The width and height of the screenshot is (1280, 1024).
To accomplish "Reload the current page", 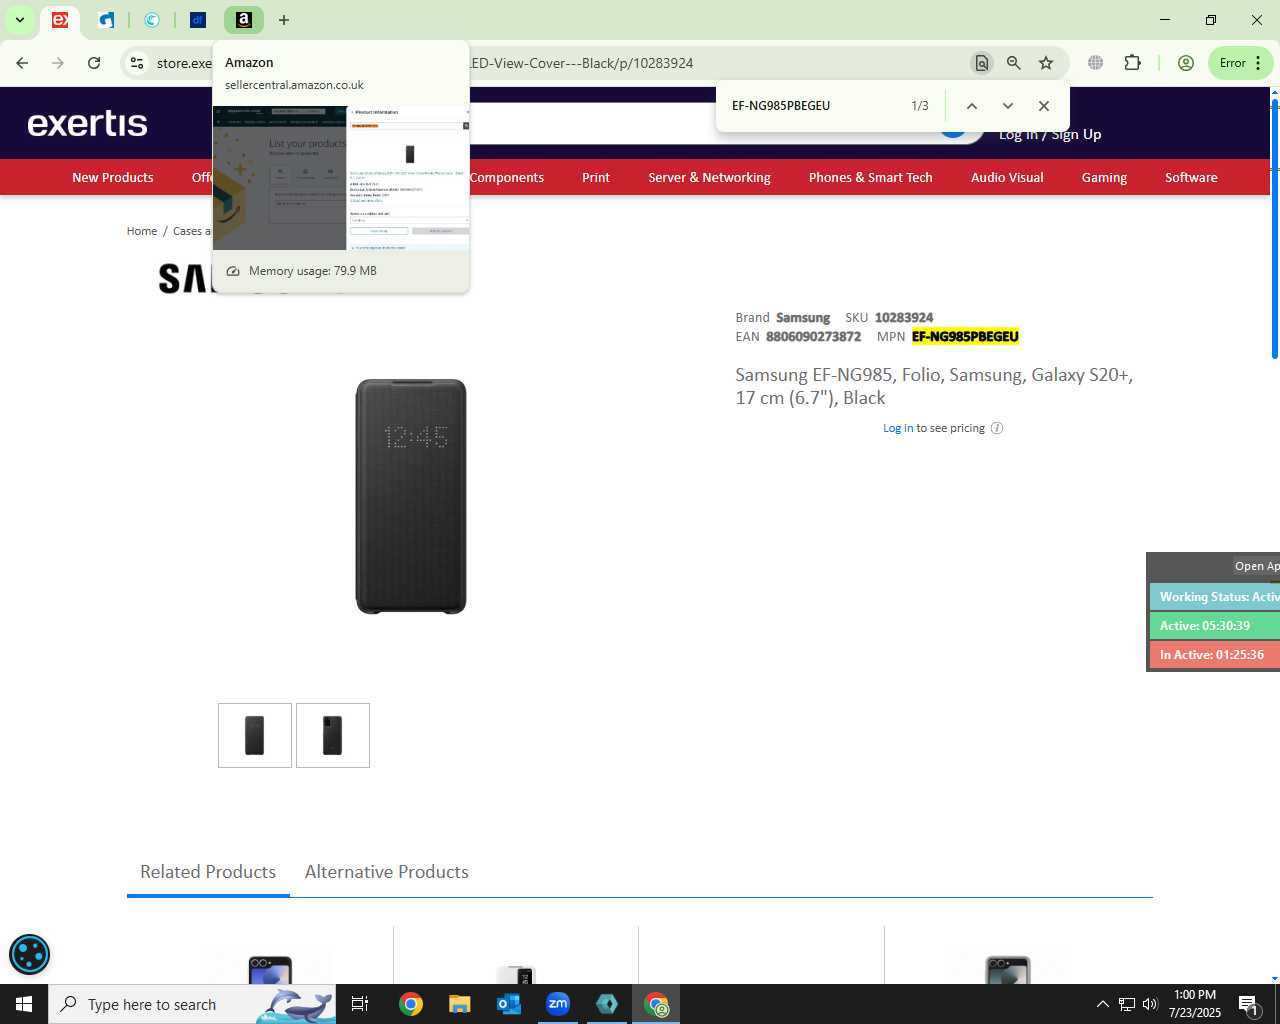I will (x=94, y=63).
